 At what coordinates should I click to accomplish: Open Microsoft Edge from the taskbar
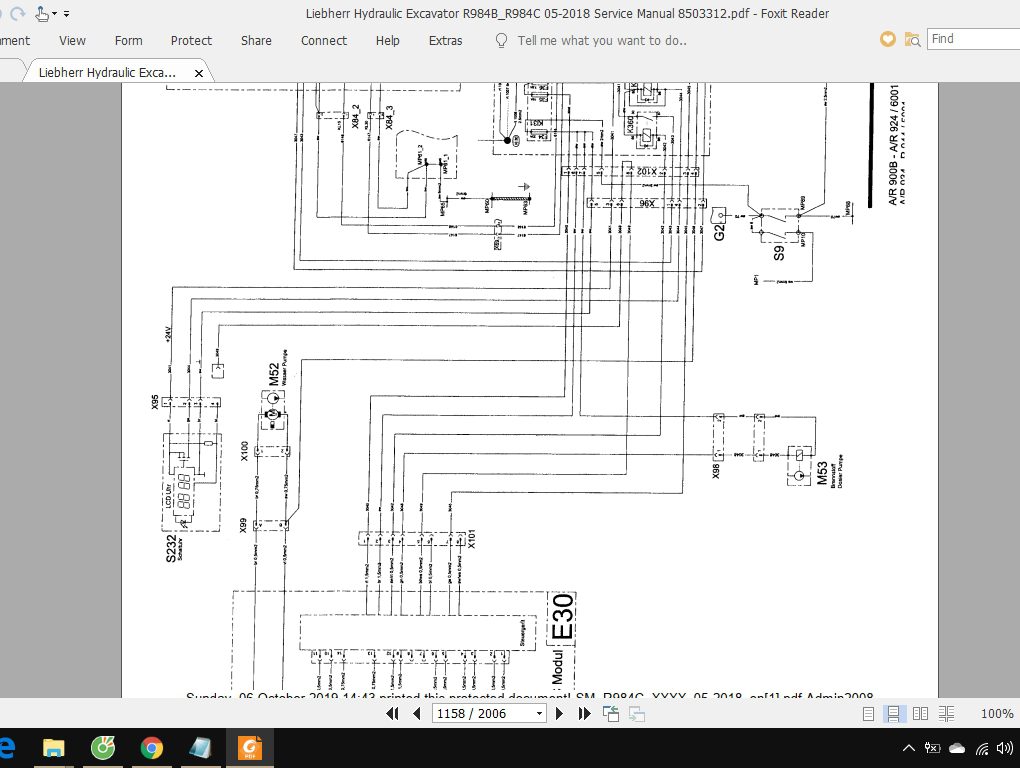pos(7,748)
